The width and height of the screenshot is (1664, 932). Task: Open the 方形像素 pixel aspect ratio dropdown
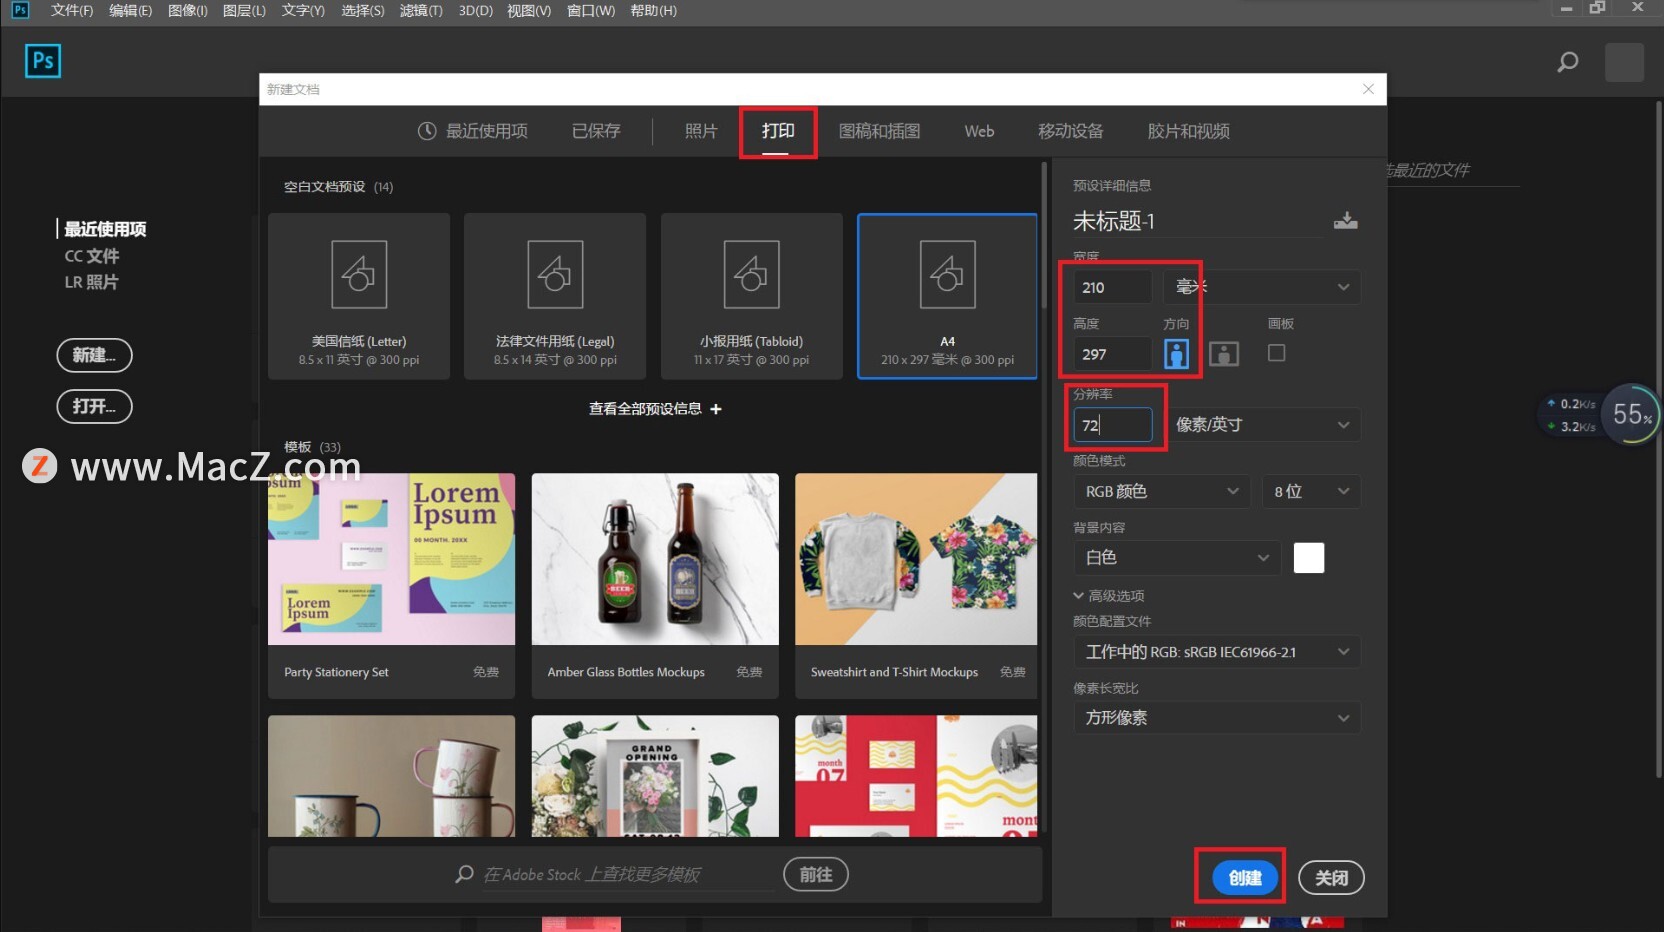(x=1217, y=718)
